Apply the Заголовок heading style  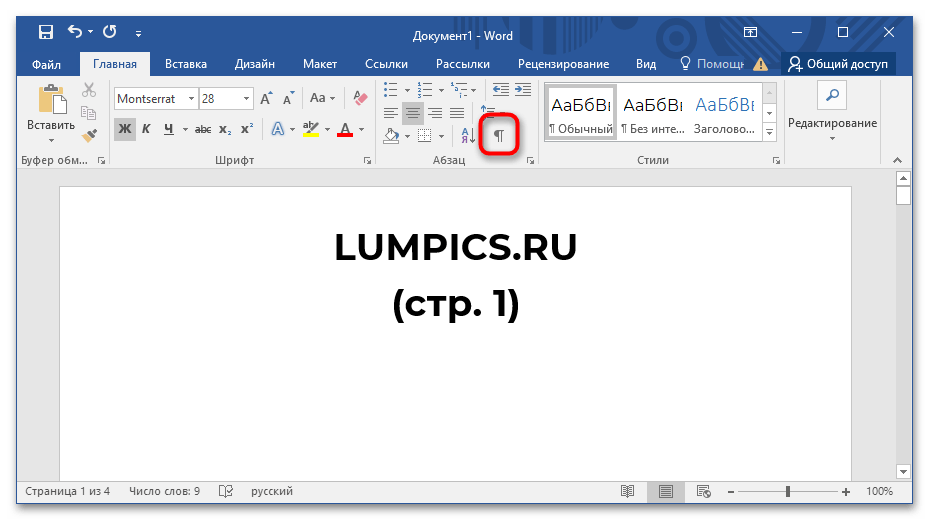tap(725, 112)
